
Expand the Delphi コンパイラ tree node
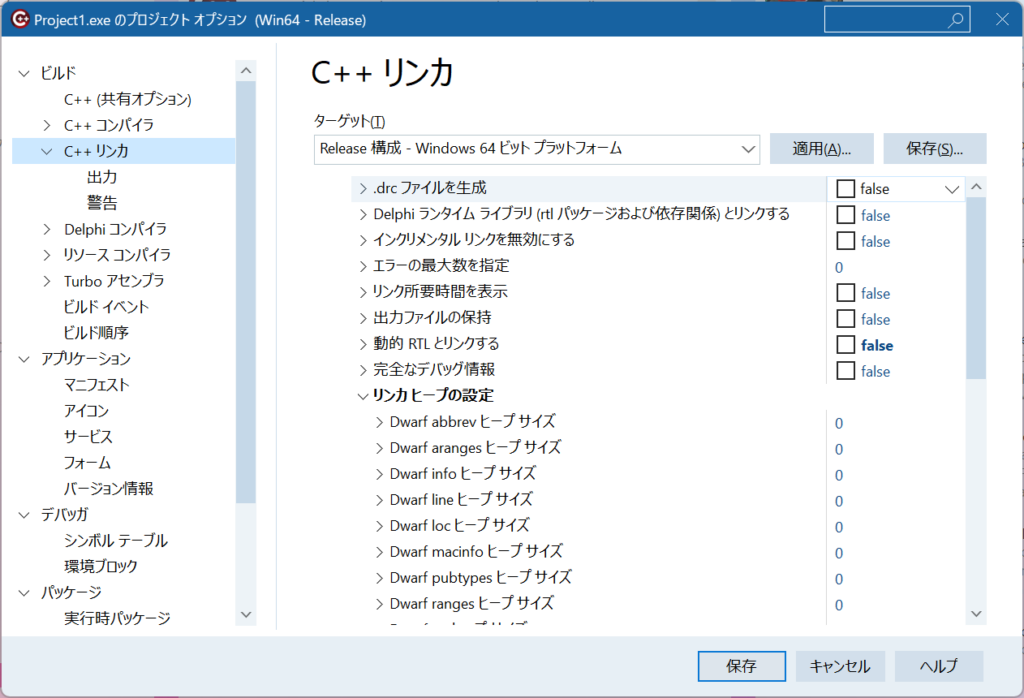pyautogui.click(x=47, y=229)
